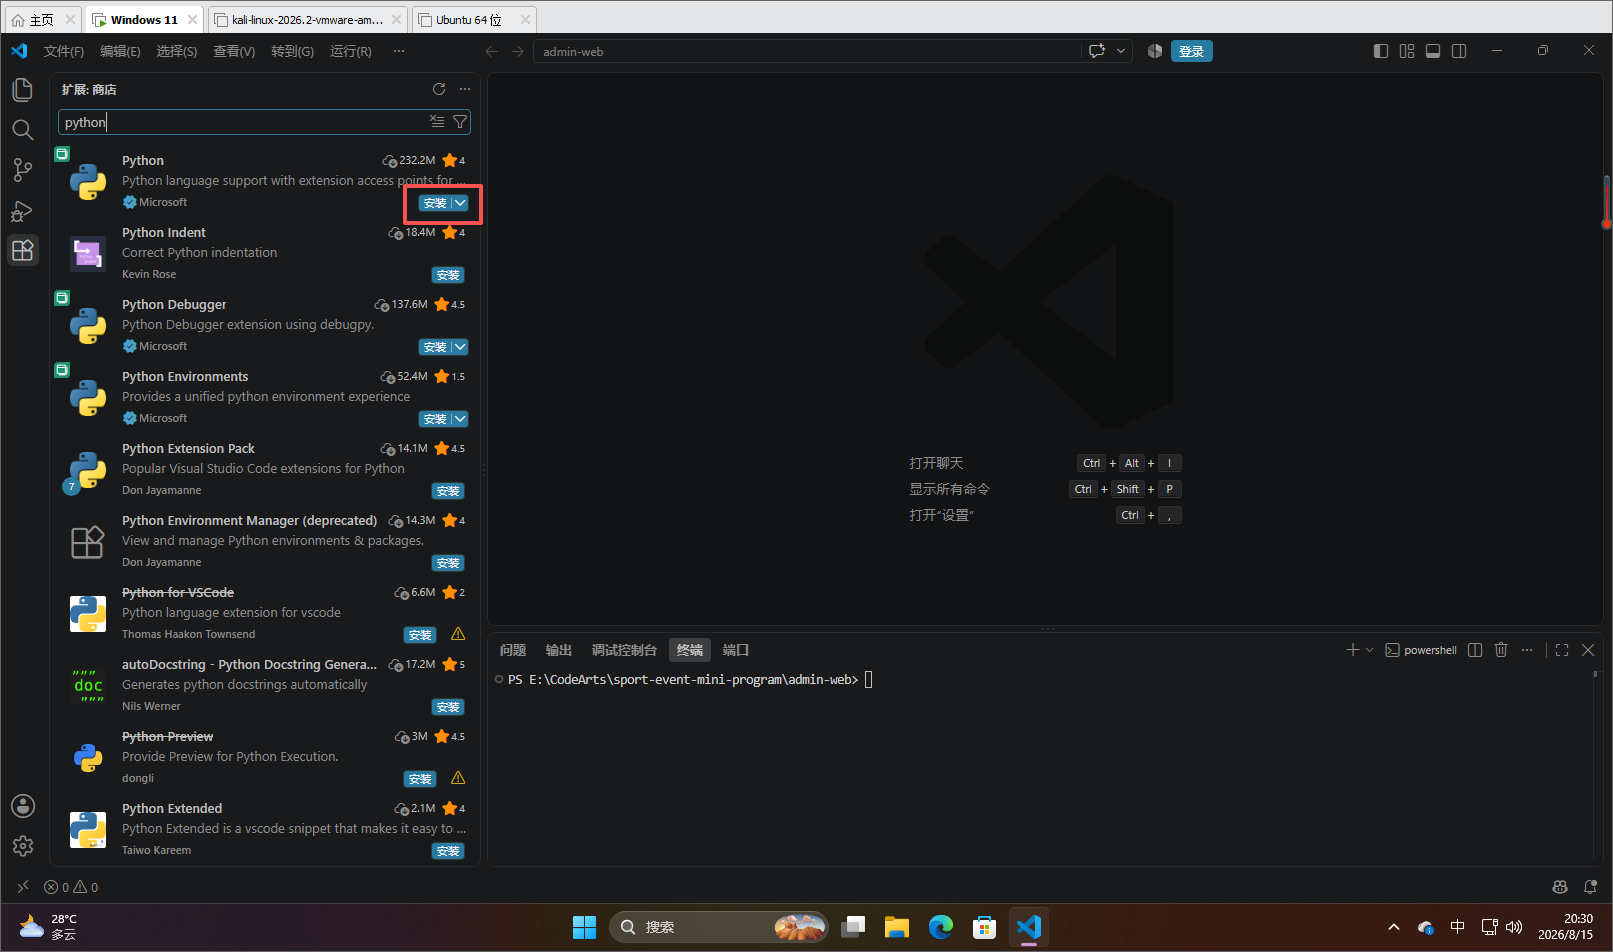Refresh the extensions marketplace list
The height and width of the screenshot is (952, 1613).
tap(439, 89)
